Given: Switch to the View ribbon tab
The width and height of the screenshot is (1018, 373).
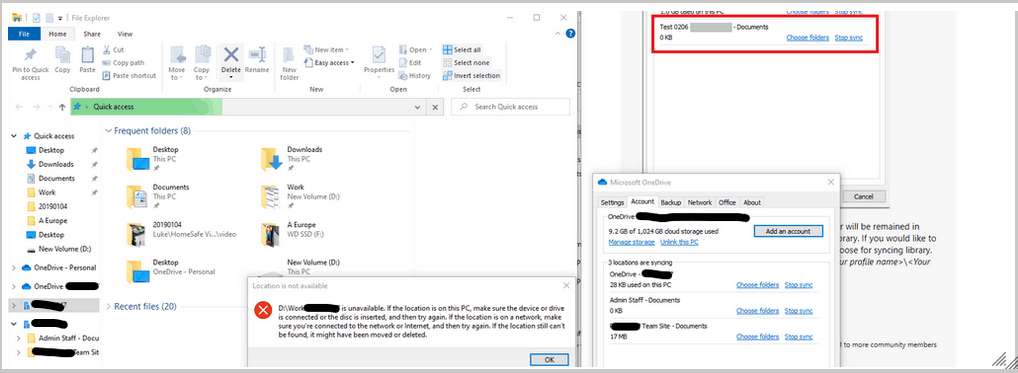Looking at the screenshot, I should [x=125, y=34].
